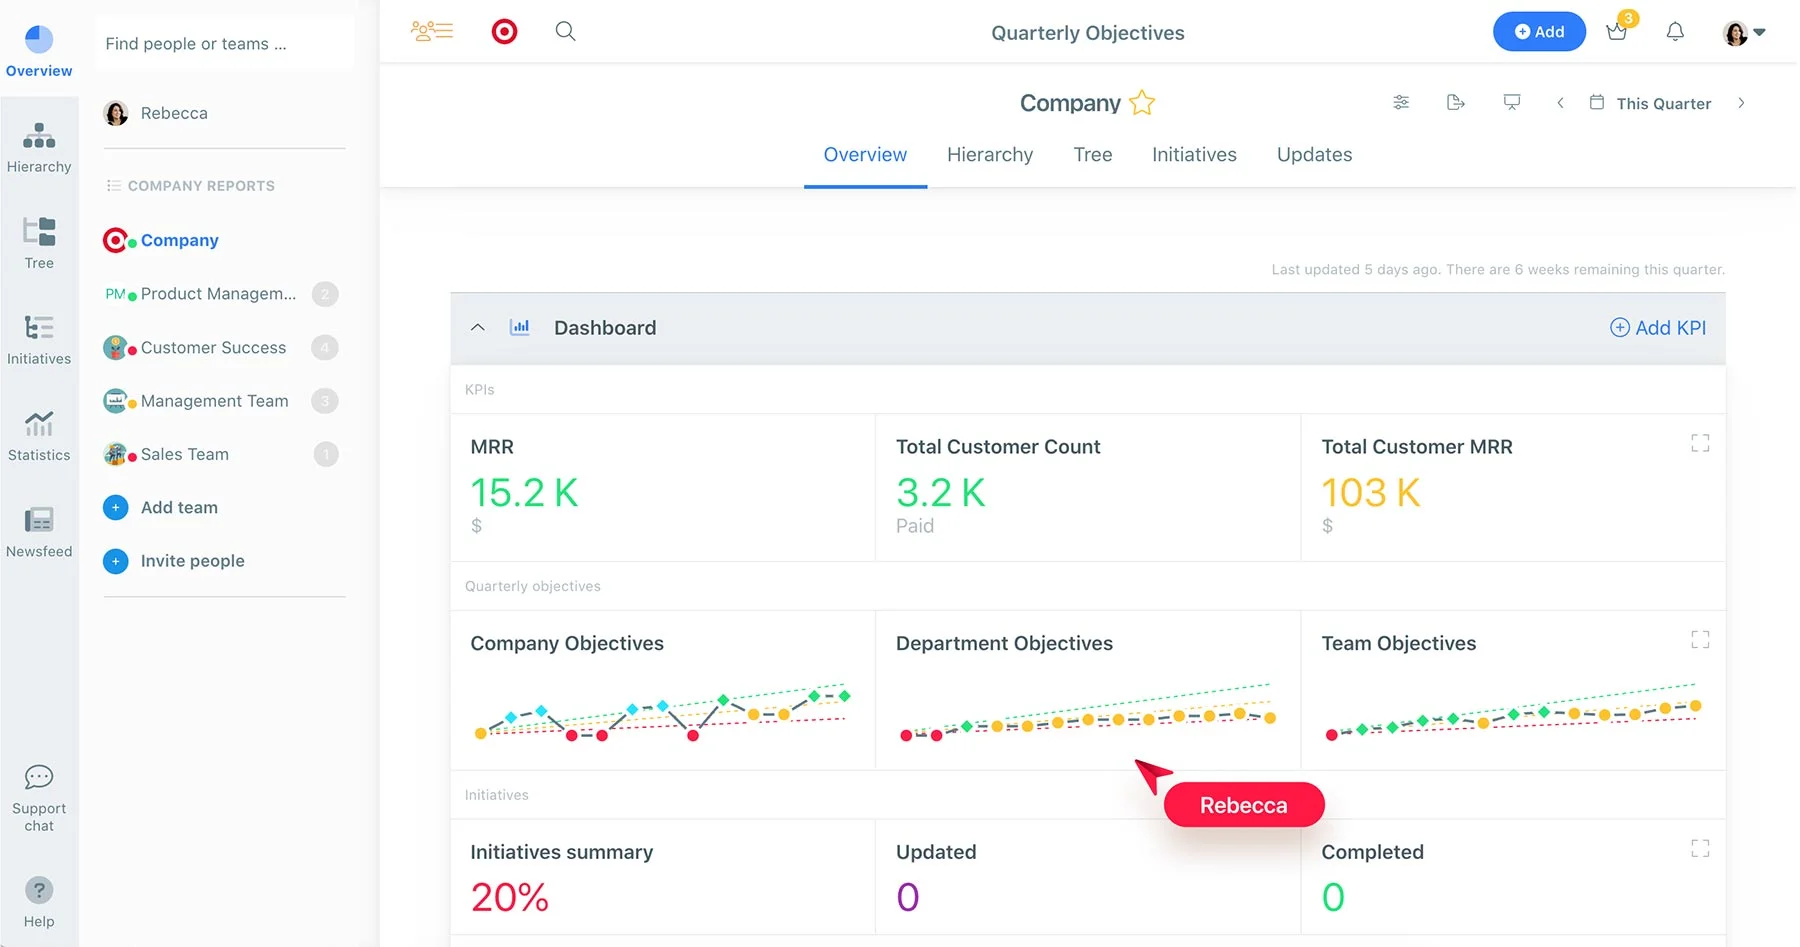This screenshot has width=1800, height=947.
Task: Click the blue Add button in the header
Action: 1539,31
